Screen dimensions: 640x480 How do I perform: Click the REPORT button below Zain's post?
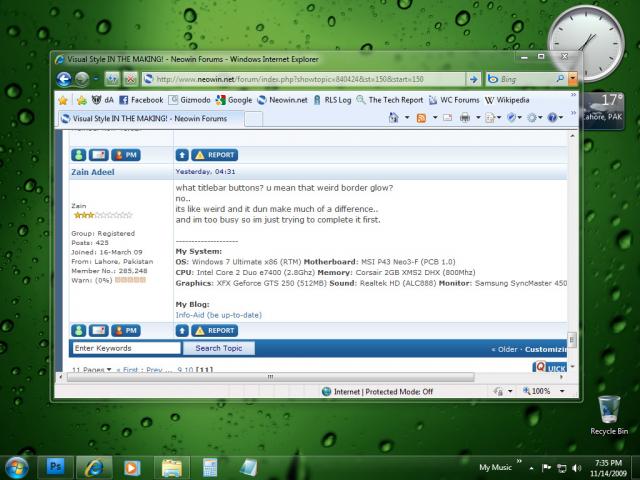point(215,331)
